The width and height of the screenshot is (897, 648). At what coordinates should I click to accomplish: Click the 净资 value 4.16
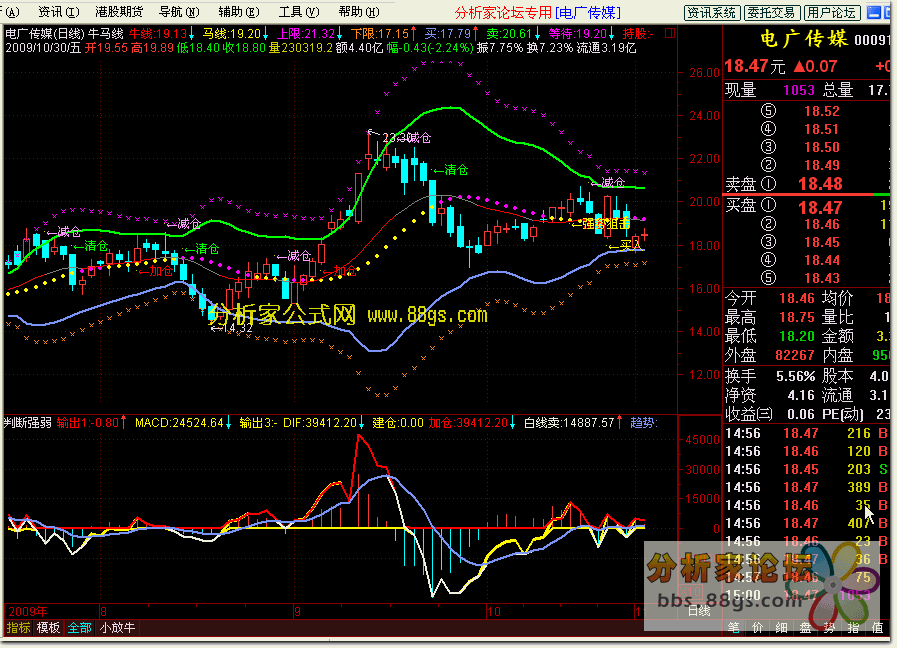point(800,395)
